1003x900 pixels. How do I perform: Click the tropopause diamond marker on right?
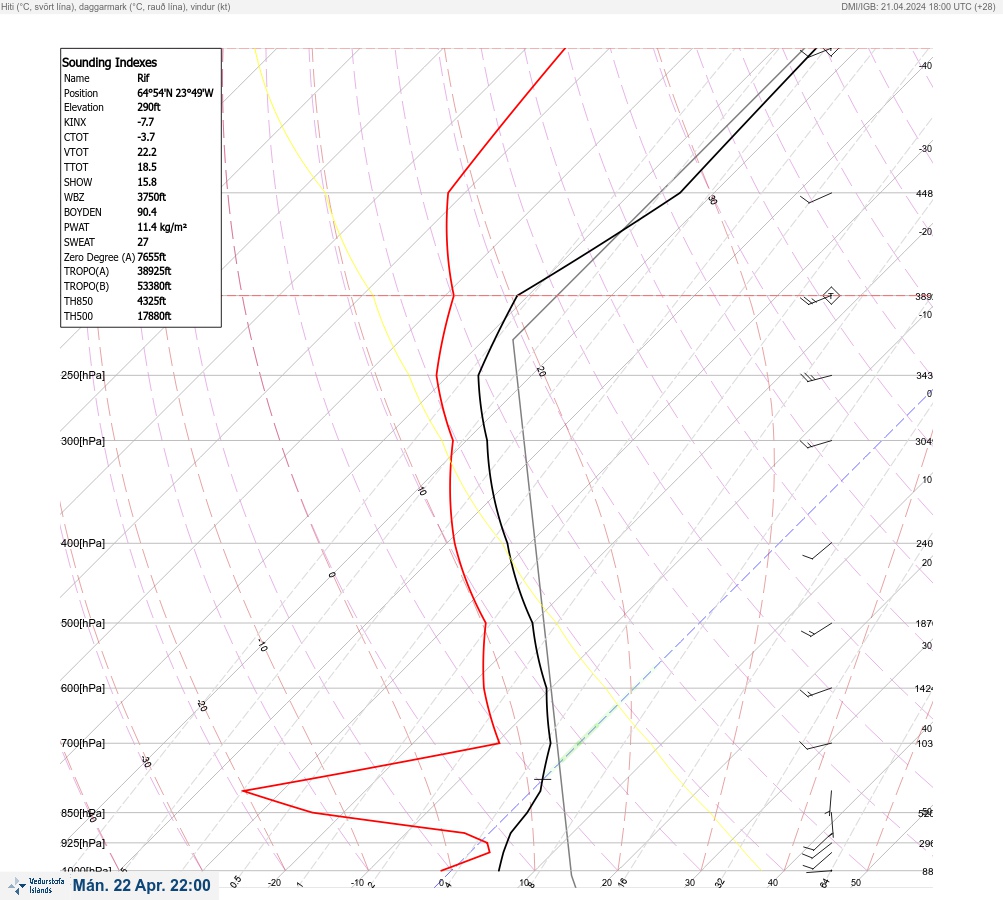coord(831,296)
